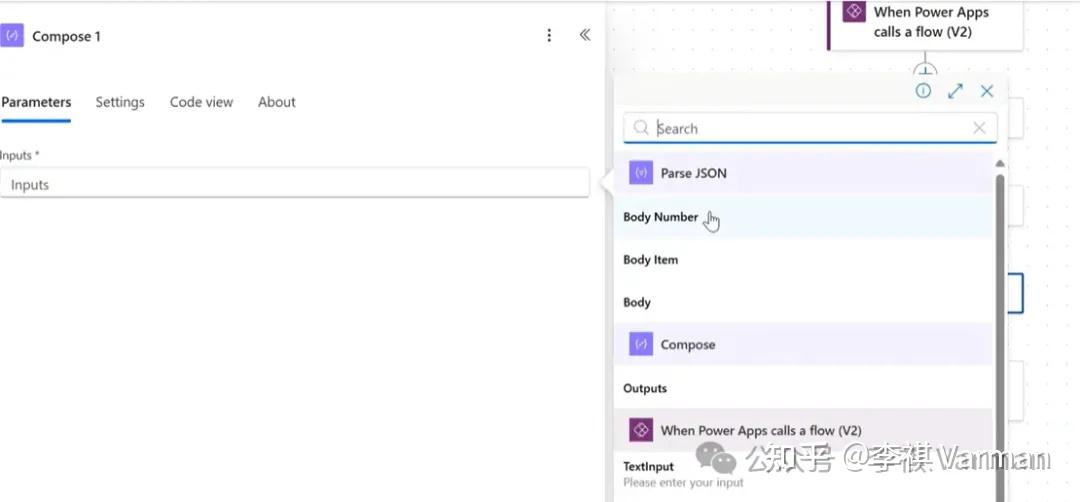This screenshot has height=502, width=1080.
Task: Click the Compose 1 action icon
Action: pyautogui.click(x=12, y=36)
